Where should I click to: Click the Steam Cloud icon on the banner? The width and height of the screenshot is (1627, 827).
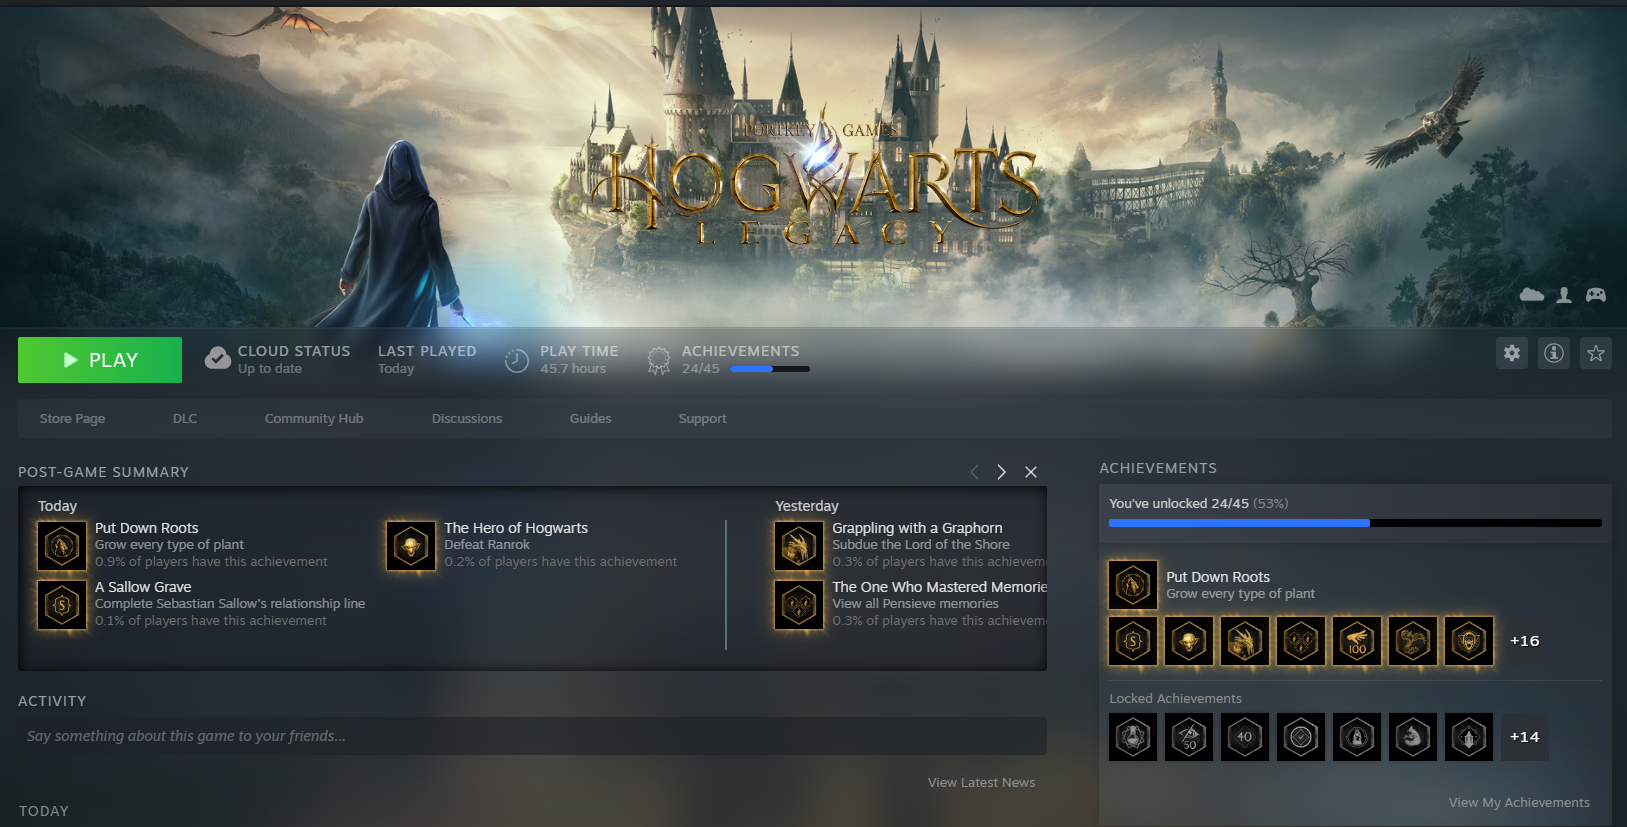[1532, 295]
